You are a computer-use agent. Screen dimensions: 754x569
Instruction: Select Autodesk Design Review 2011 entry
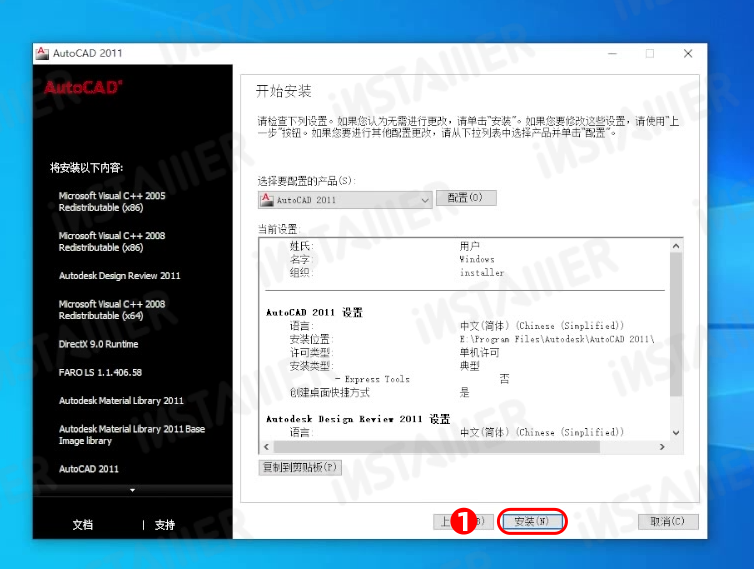click(119, 276)
